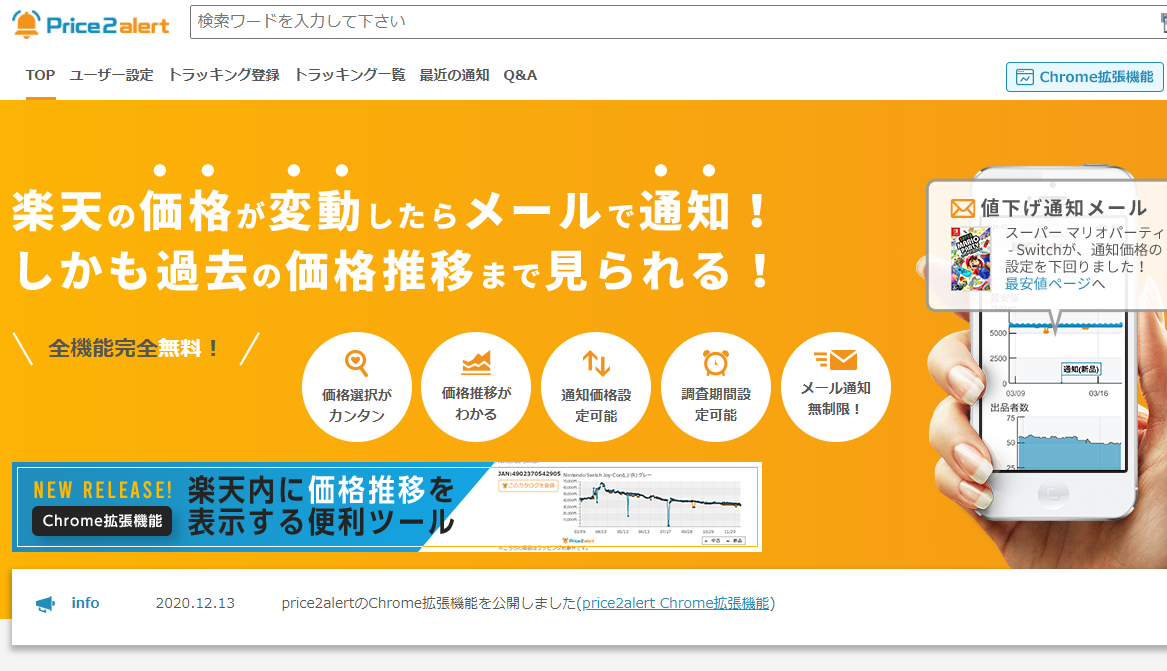The height and width of the screenshot is (671, 1167).
Task: Open the Q&A page
Action: click(520, 75)
